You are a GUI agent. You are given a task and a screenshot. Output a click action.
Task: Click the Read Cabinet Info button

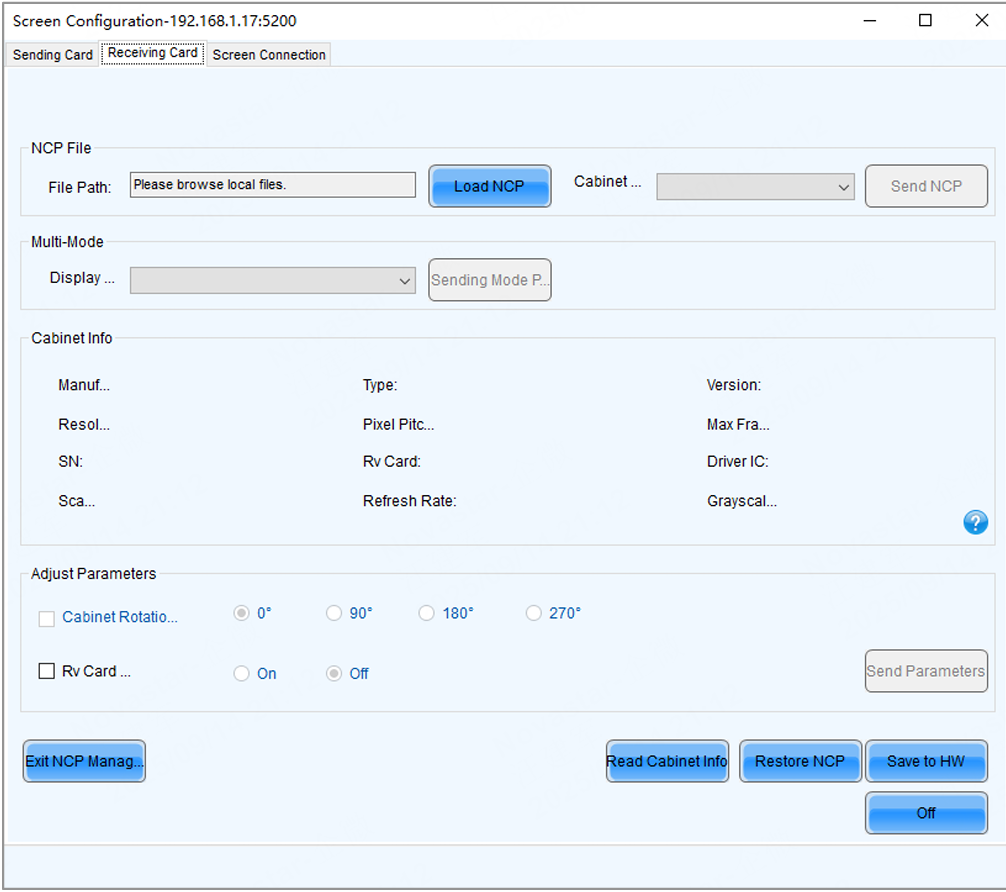click(x=667, y=761)
